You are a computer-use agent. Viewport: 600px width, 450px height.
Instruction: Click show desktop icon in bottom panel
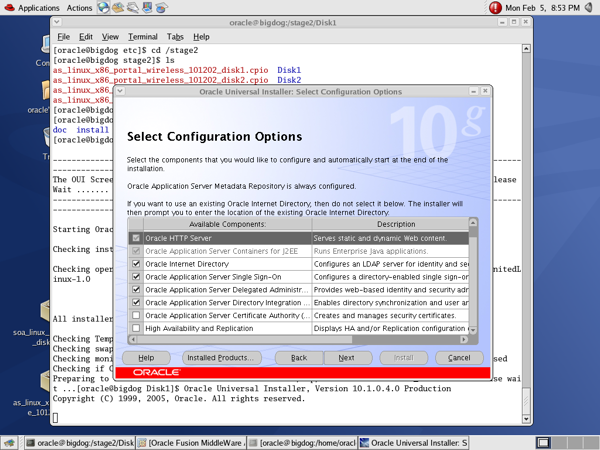pos(10,443)
